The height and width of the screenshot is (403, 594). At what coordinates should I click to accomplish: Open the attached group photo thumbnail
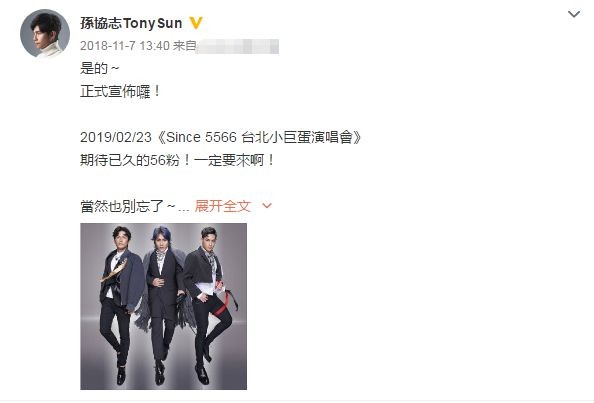point(163,306)
